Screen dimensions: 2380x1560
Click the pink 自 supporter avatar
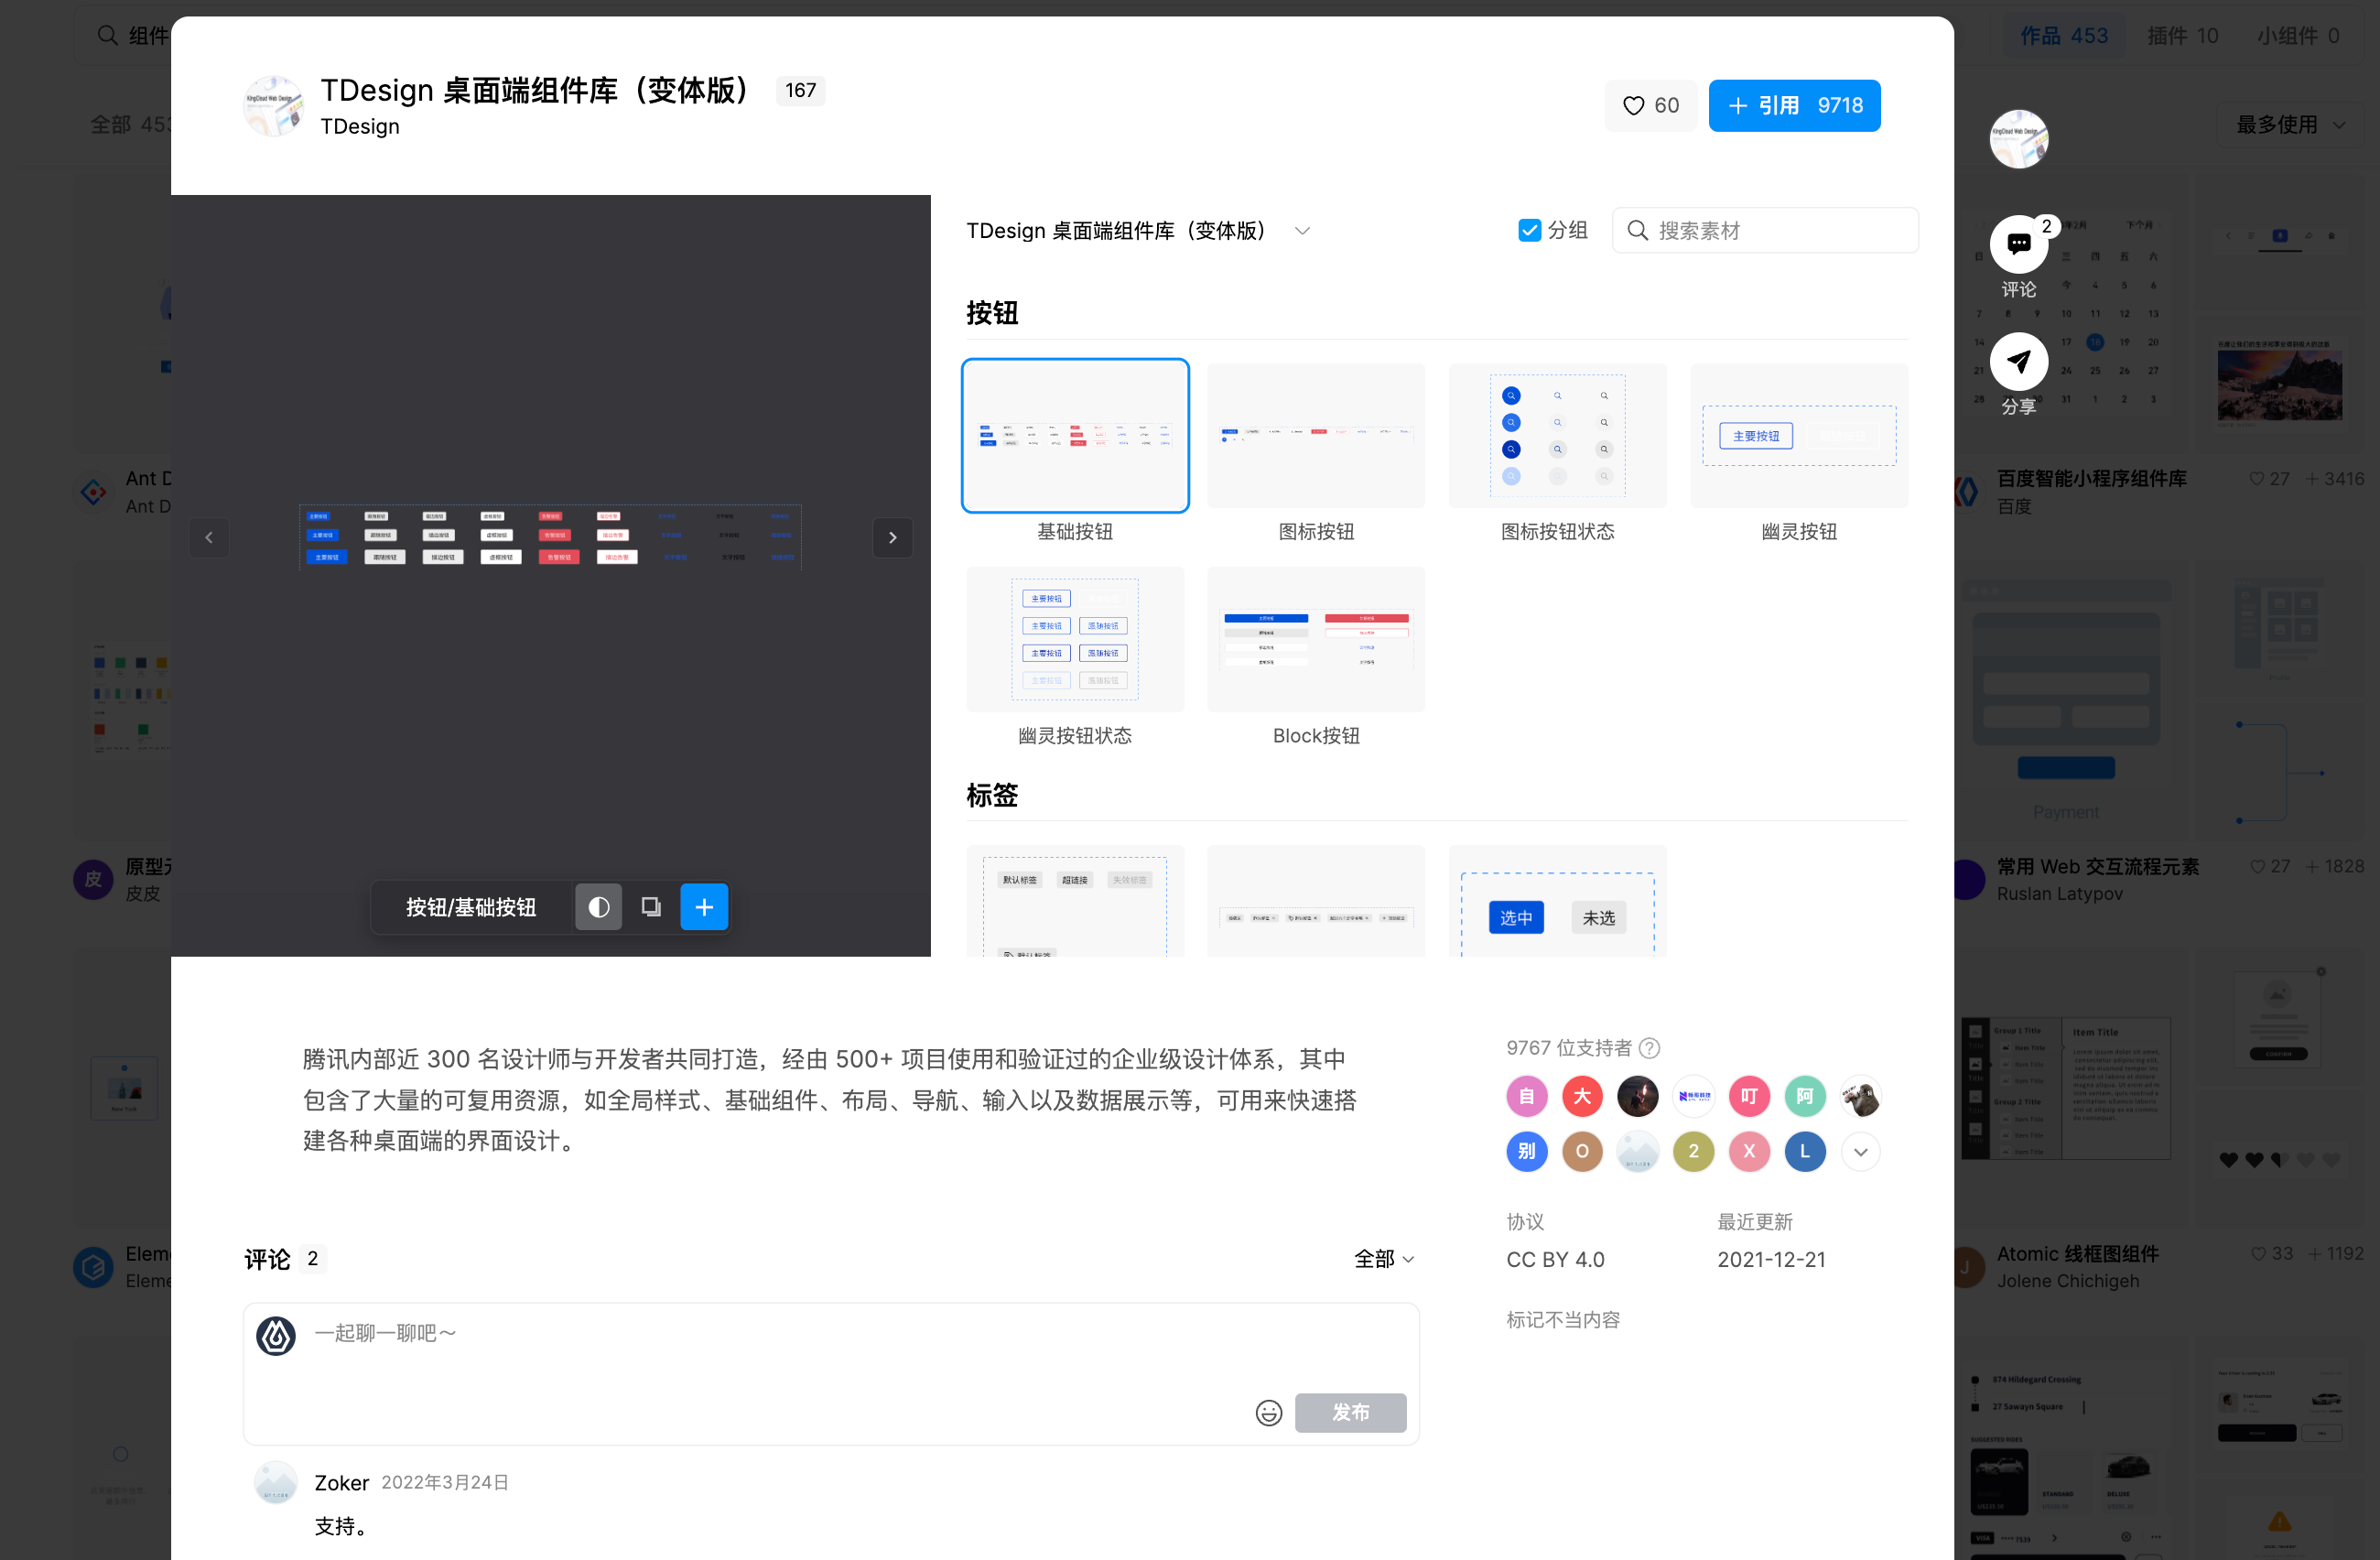point(1527,1097)
